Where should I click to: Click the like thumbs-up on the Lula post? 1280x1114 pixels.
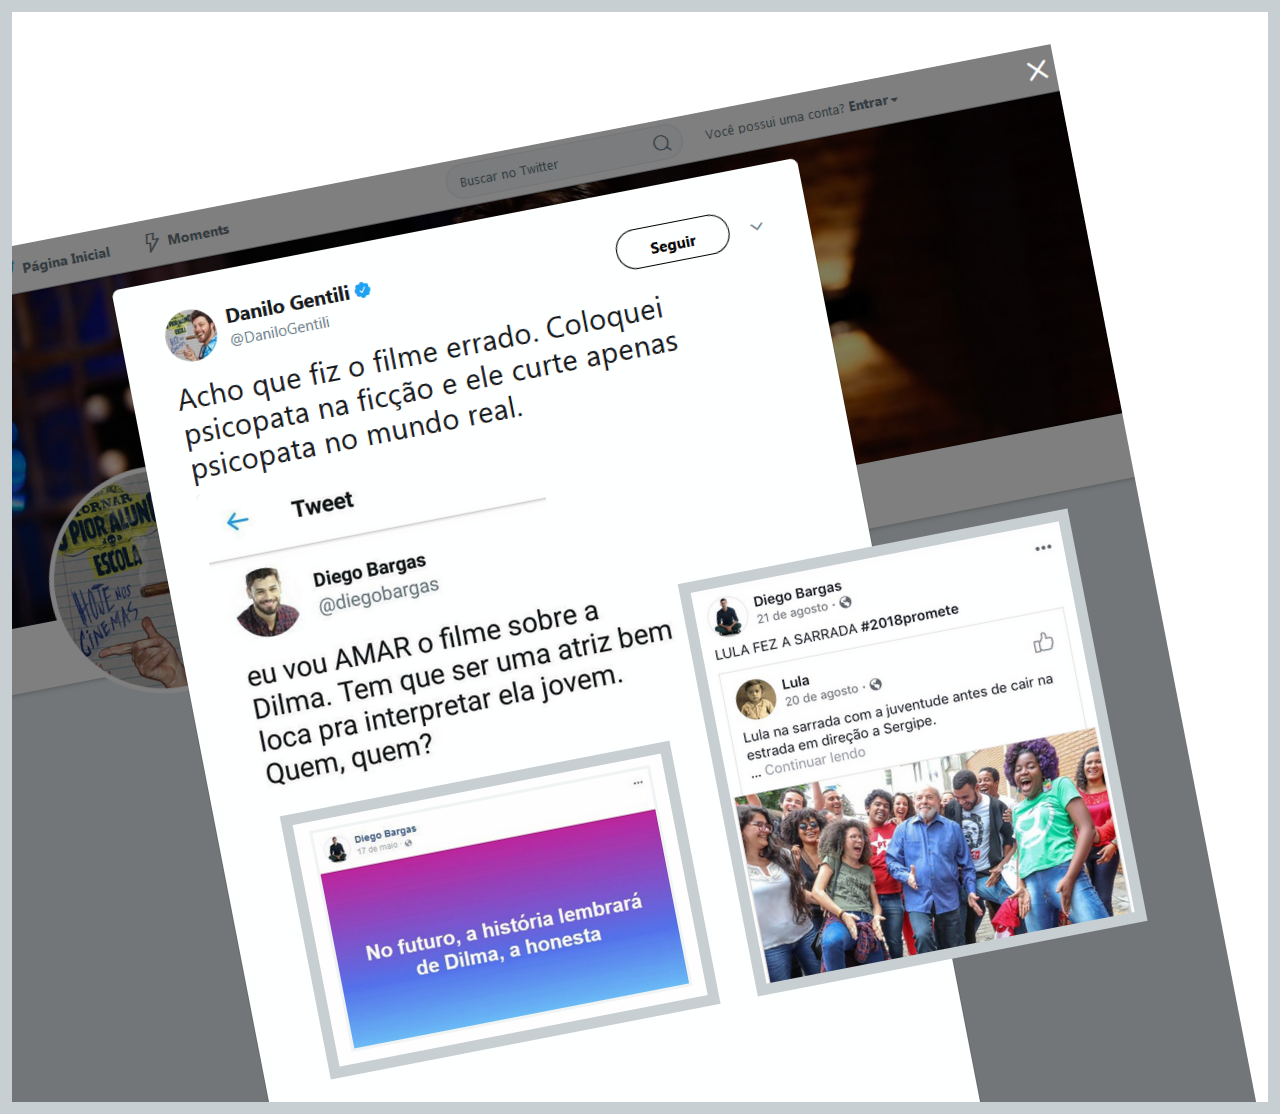point(1043,642)
